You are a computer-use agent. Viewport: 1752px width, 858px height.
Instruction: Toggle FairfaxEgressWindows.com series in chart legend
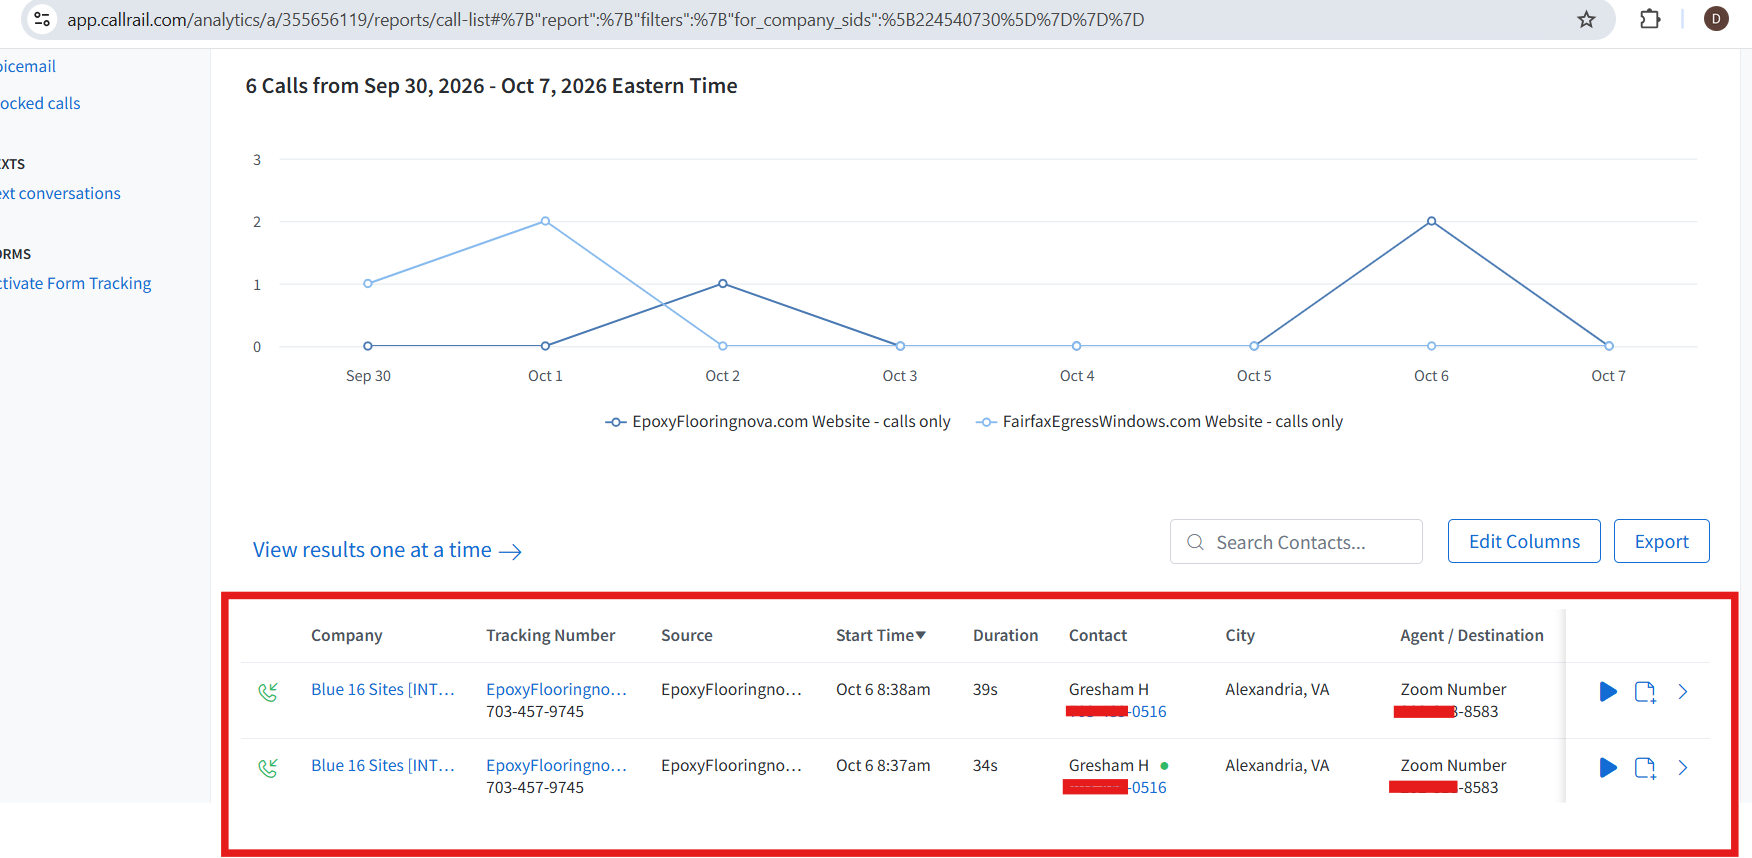tap(1160, 422)
